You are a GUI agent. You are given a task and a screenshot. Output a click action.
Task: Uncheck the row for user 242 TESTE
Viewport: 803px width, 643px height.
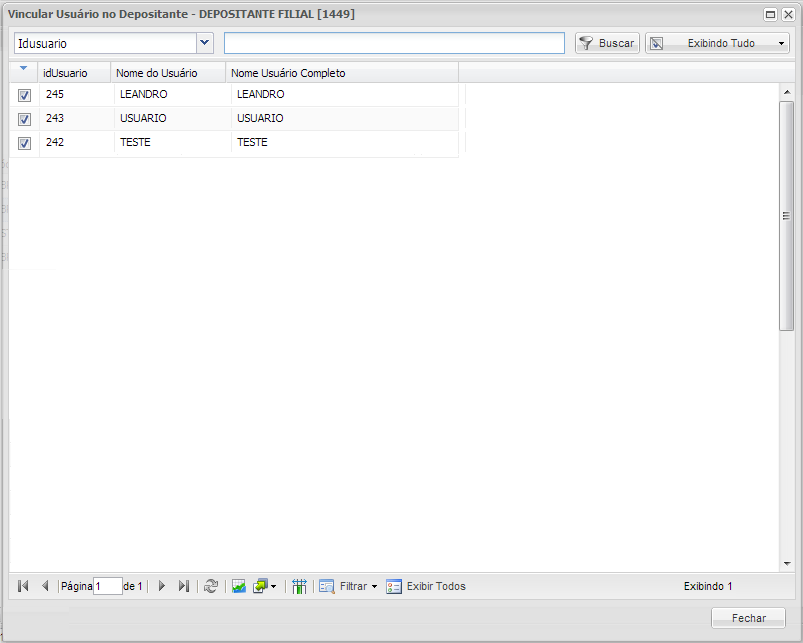[x=24, y=143]
